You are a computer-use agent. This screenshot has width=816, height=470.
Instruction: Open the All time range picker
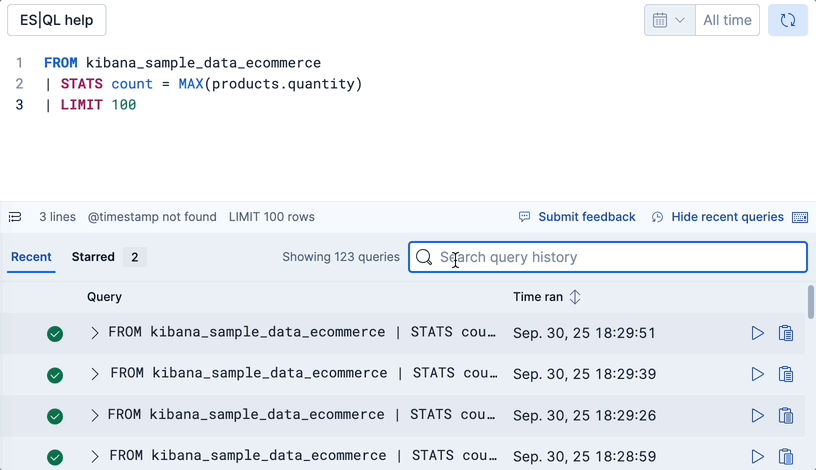click(x=727, y=20)
